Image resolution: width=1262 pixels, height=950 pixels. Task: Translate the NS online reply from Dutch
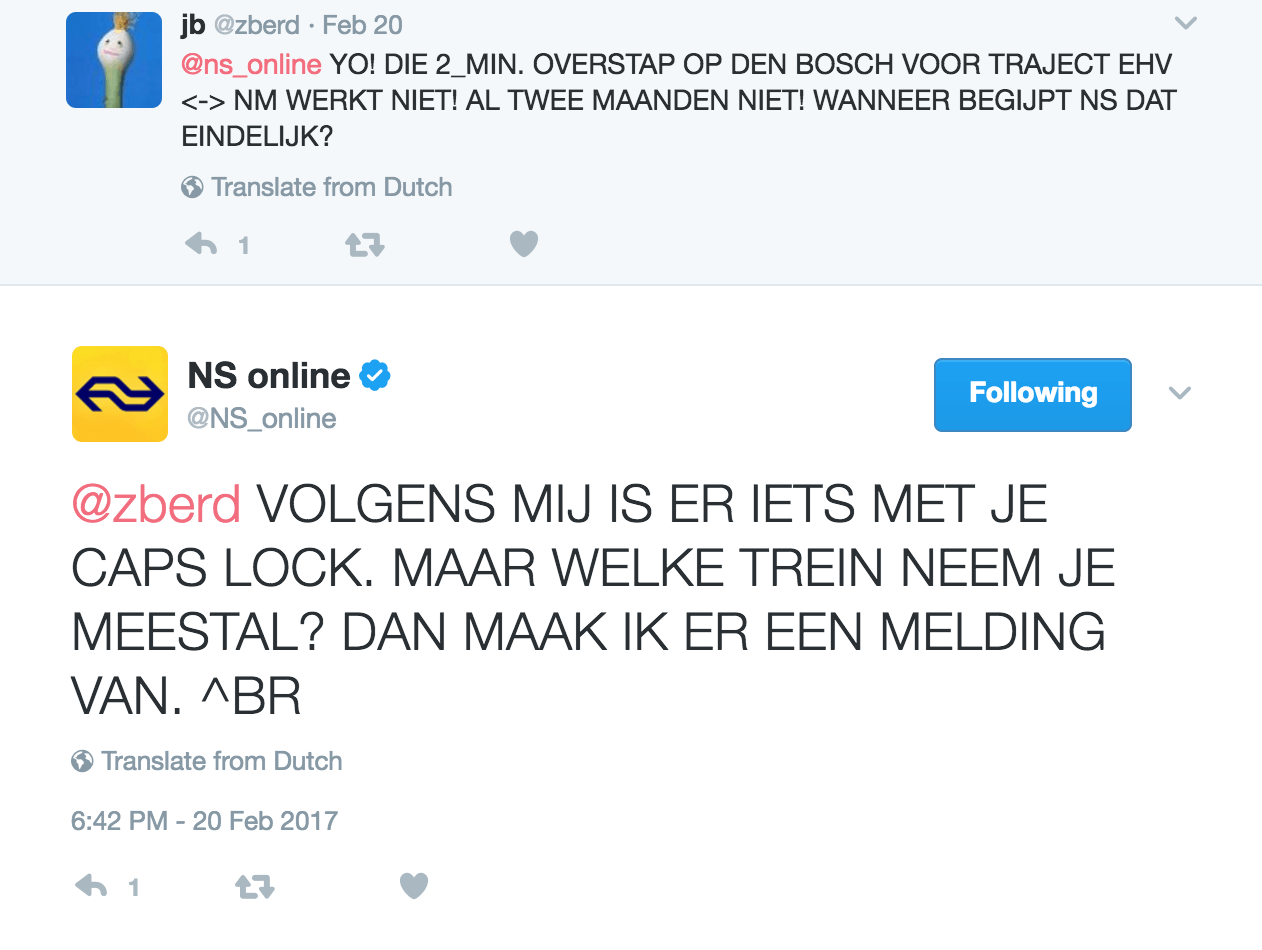click(x=221, y=761)
